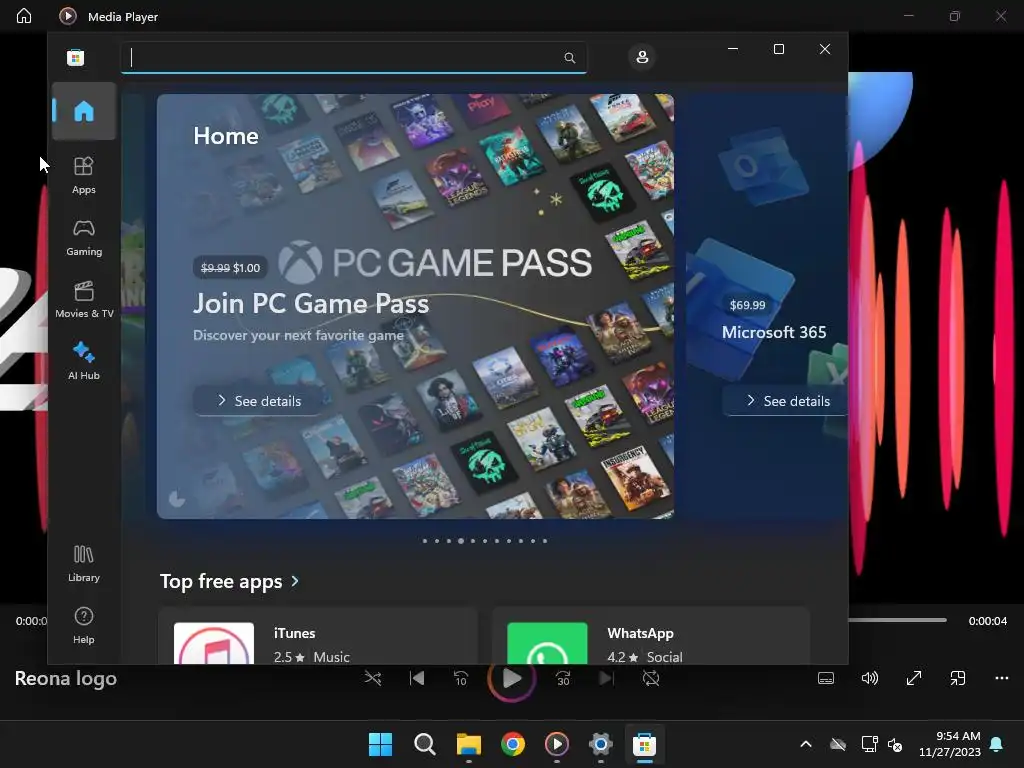Image resolution: width=1024 pixels, height=768 pixels.
Task: Go to previous track in Media Player
Action: click(417, 679)
